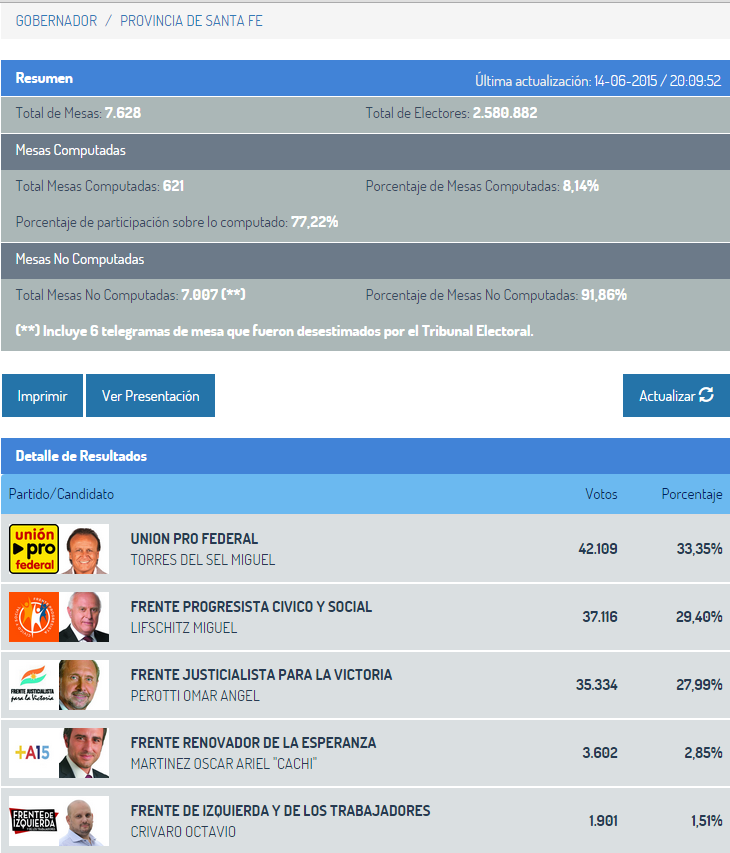This screenshot has width=730, height=853.
Task: Open Perotti Omar Angel candidate photo
Action: tap(84, 685)
